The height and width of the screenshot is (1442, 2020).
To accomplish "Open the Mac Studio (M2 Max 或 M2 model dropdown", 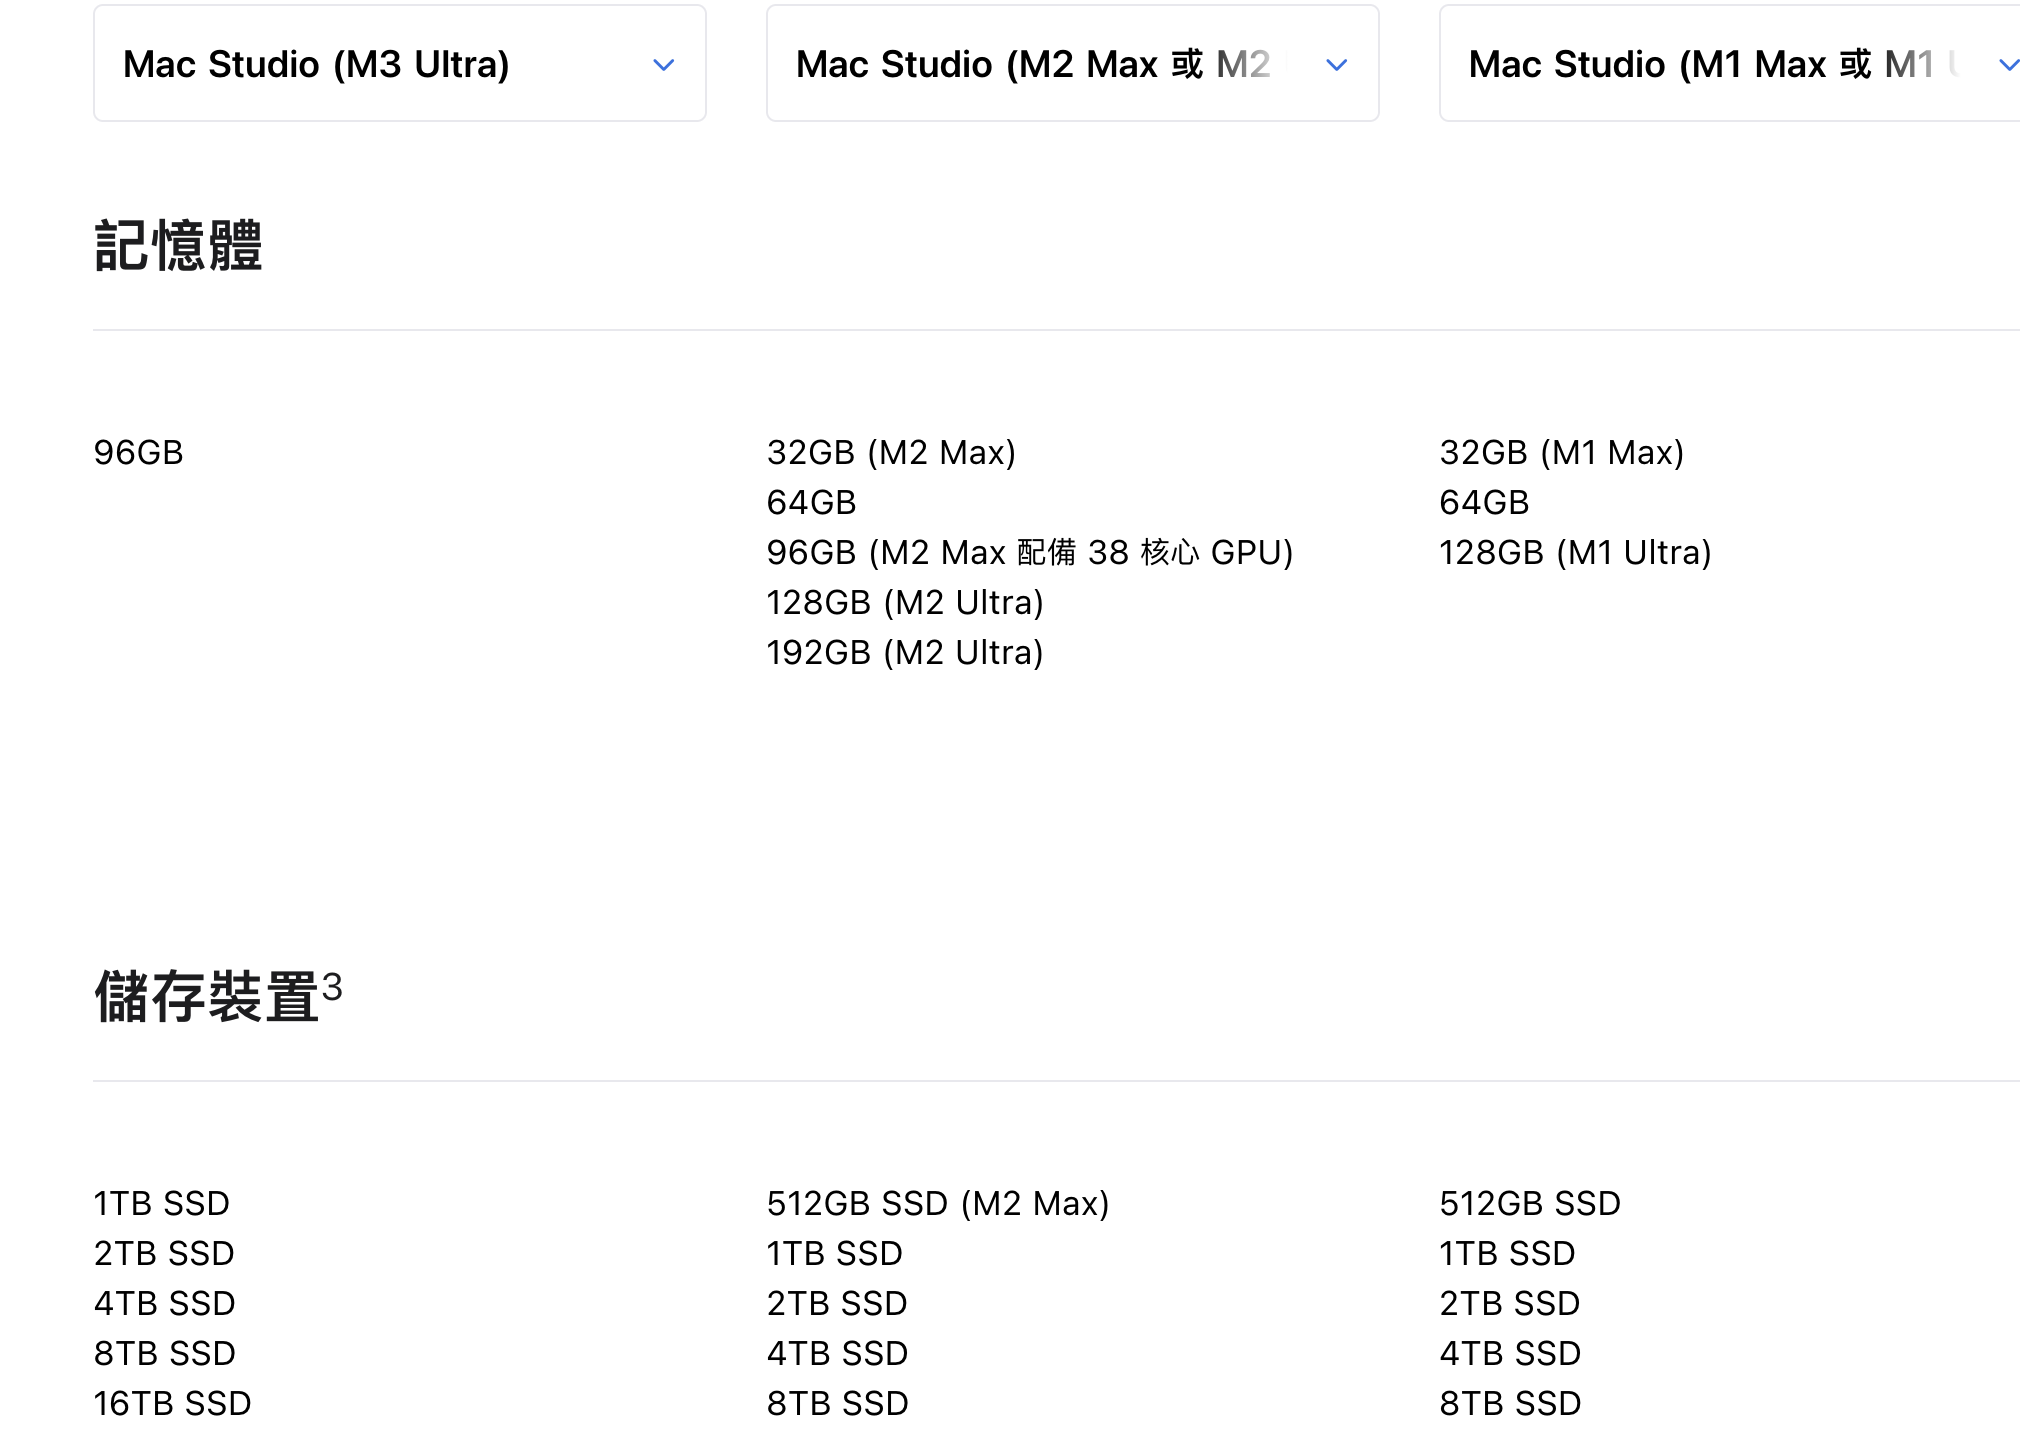I will [x=1072, y=64].
